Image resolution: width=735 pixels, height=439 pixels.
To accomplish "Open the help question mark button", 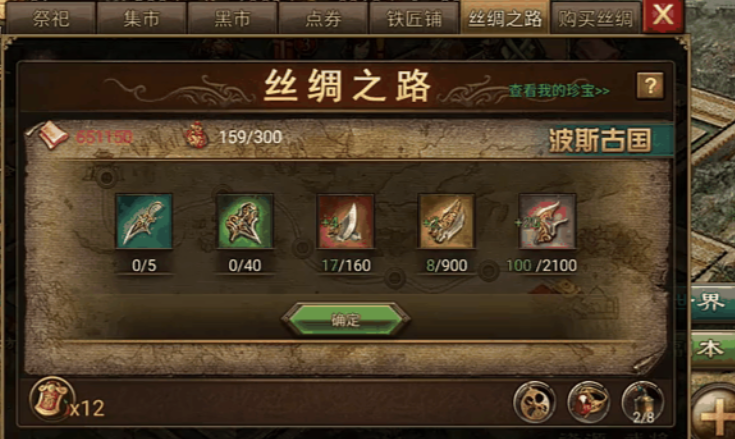I will click(650, 85).
